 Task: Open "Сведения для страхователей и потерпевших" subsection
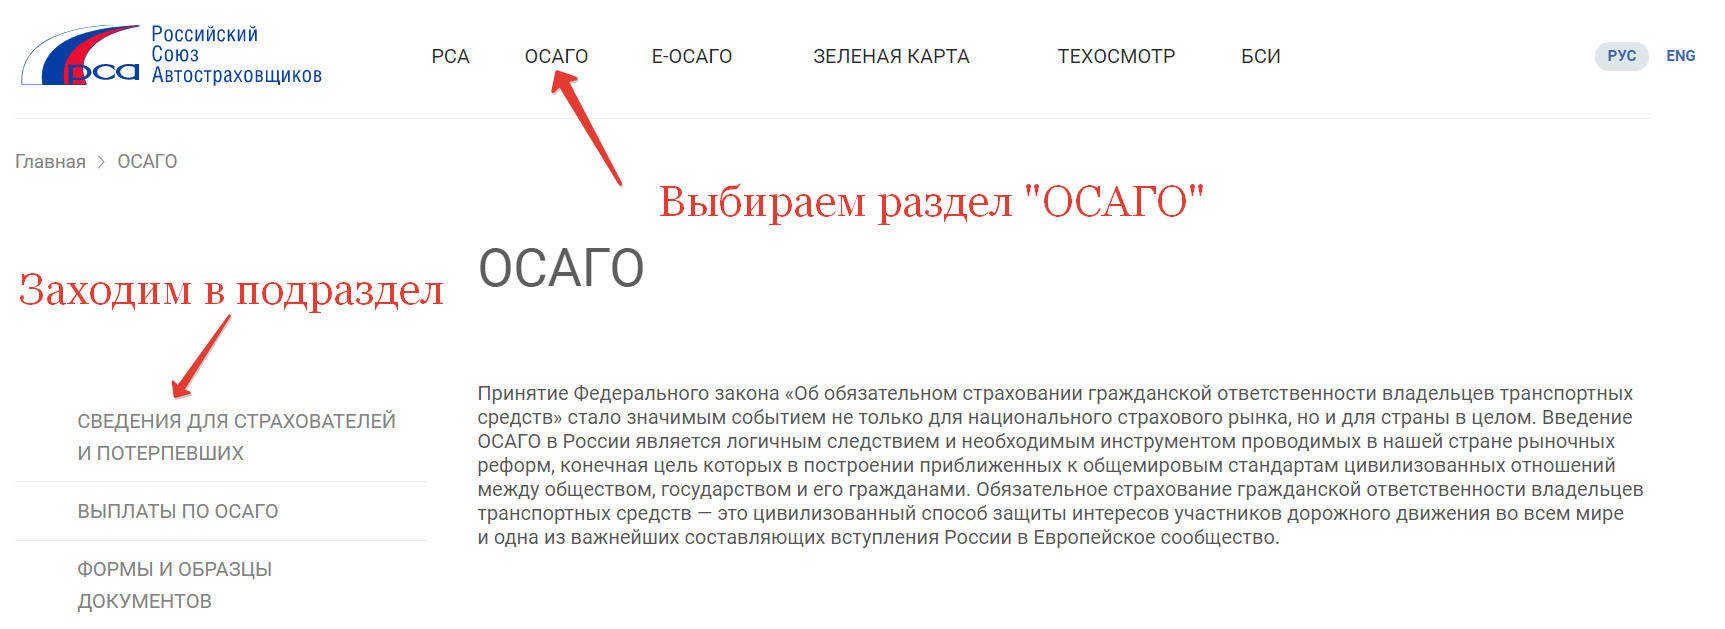(x=236, y=437)
